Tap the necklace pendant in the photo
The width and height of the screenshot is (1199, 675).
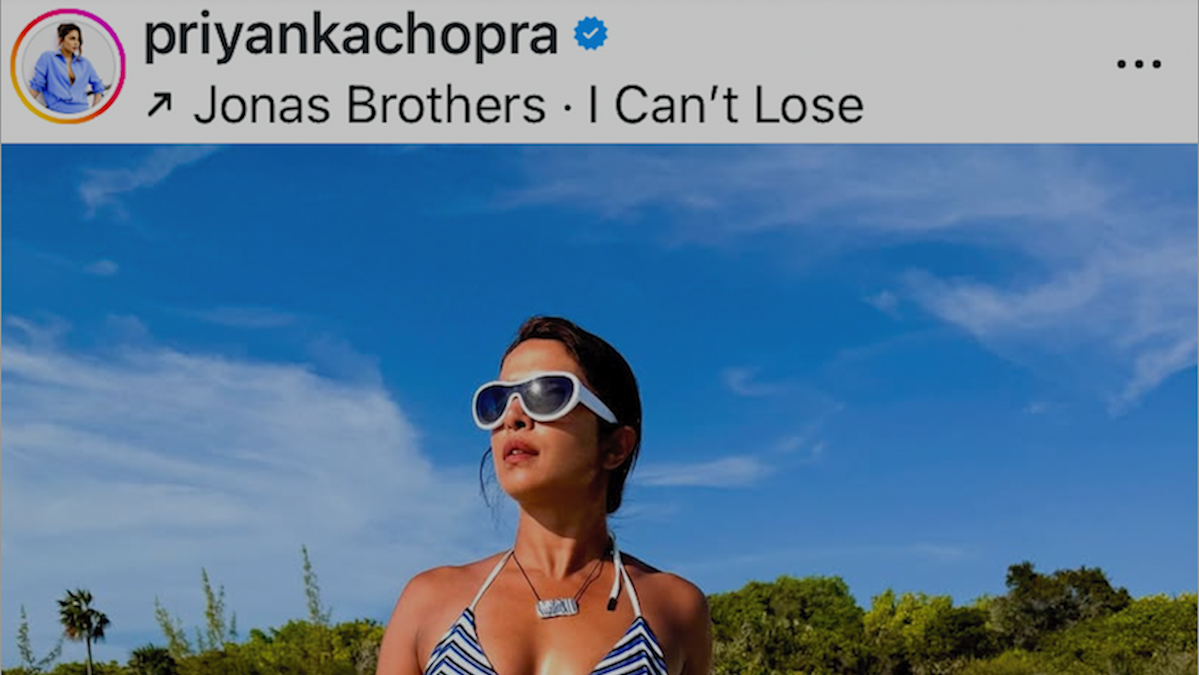(557, 608)
